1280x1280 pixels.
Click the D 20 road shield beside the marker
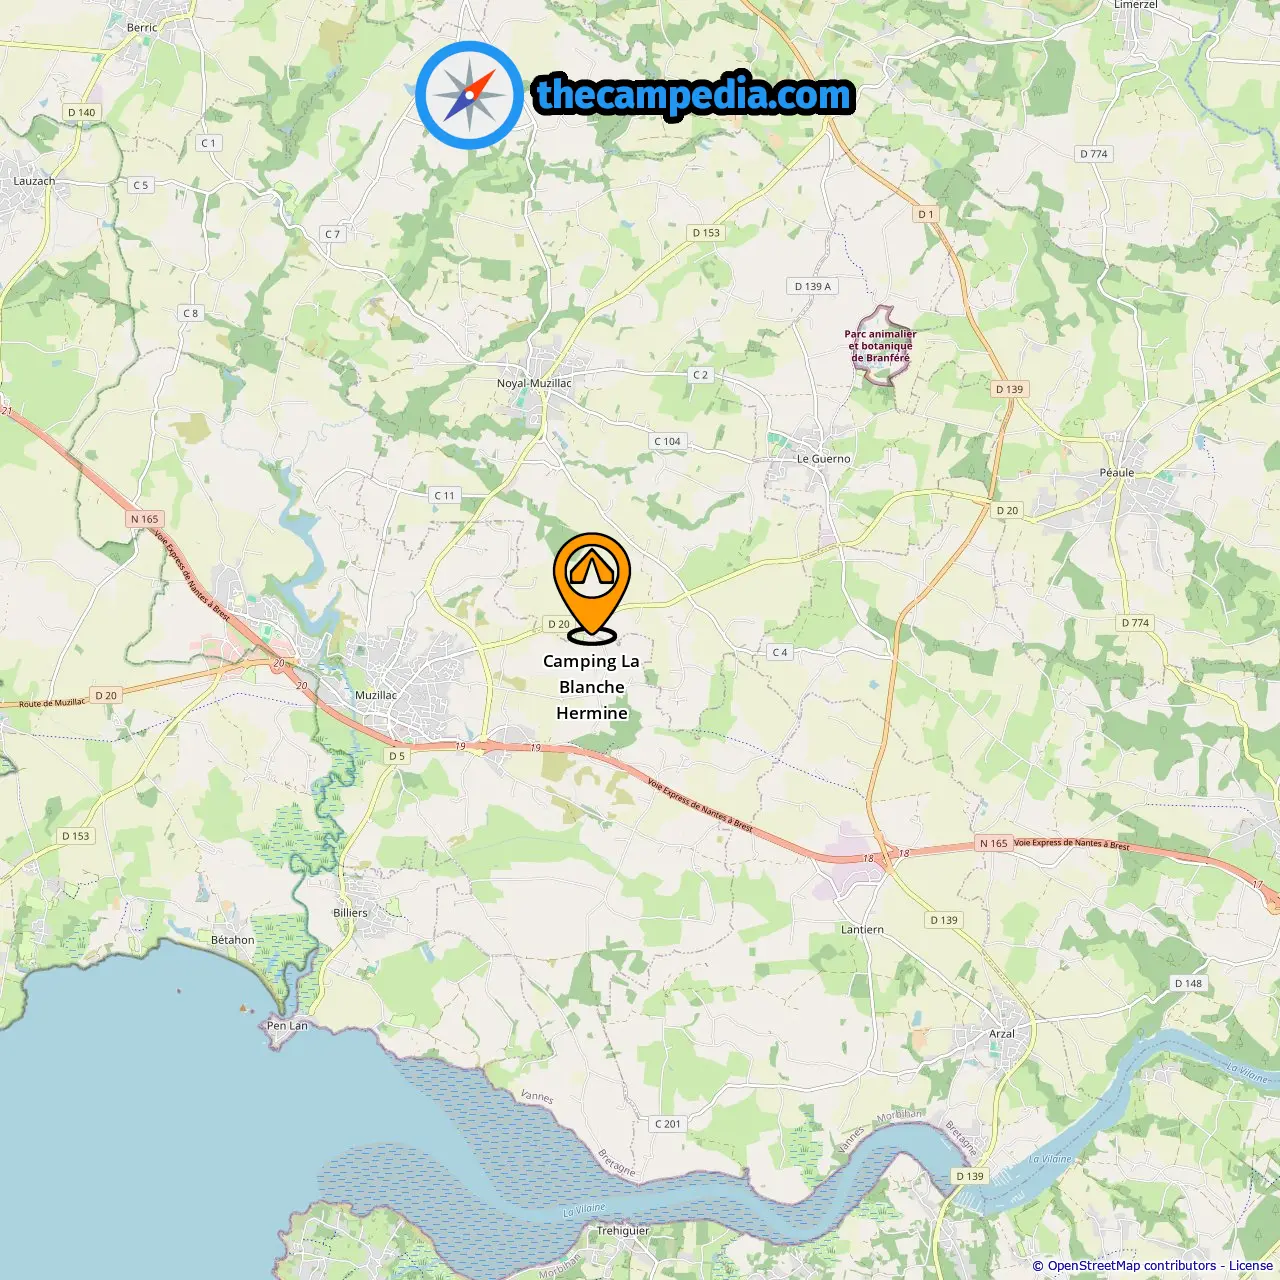pyautogui.click(x=559, y=624)
